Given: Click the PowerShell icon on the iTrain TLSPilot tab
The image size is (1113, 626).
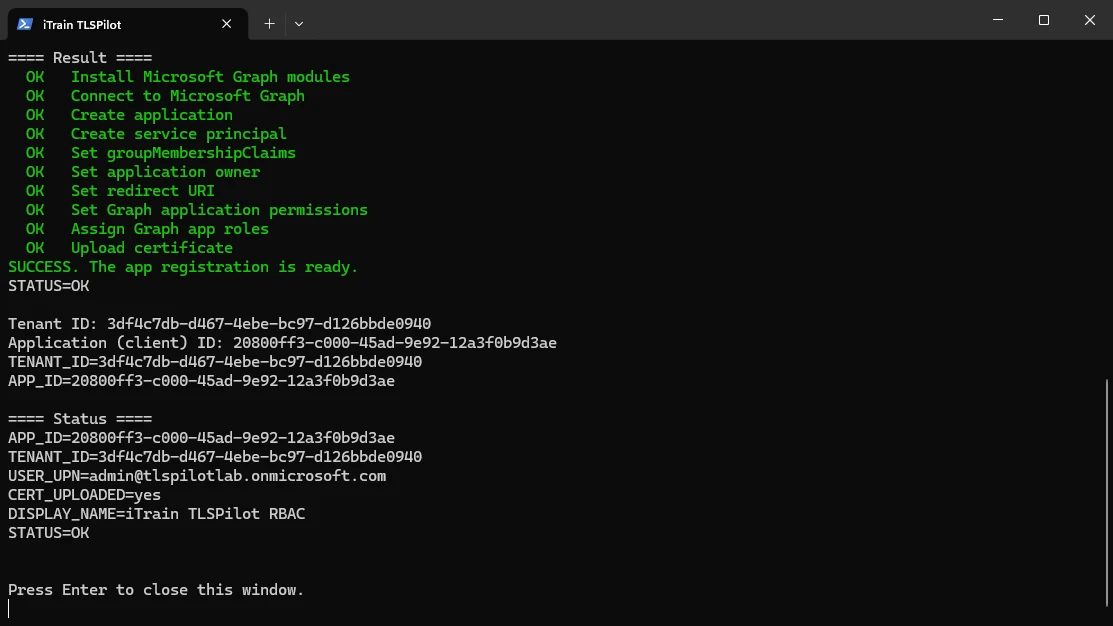Looking at the screenshot, I should (x=25, y=24).
